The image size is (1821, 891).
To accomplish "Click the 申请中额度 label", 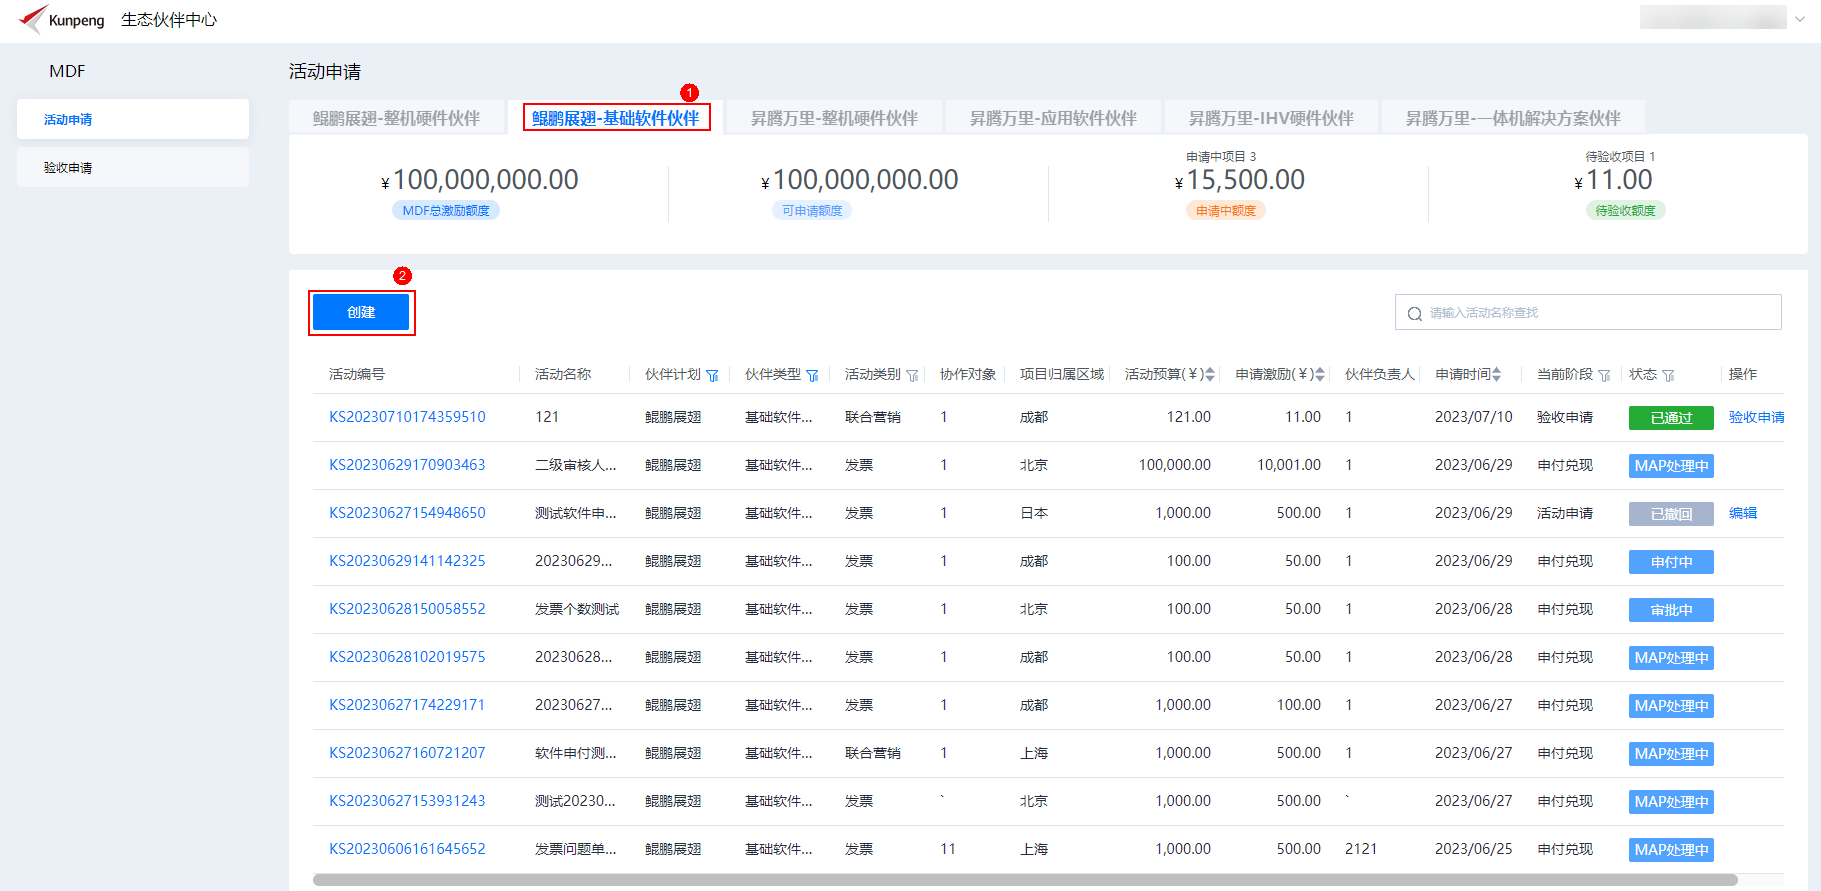I will (1226, 210).
